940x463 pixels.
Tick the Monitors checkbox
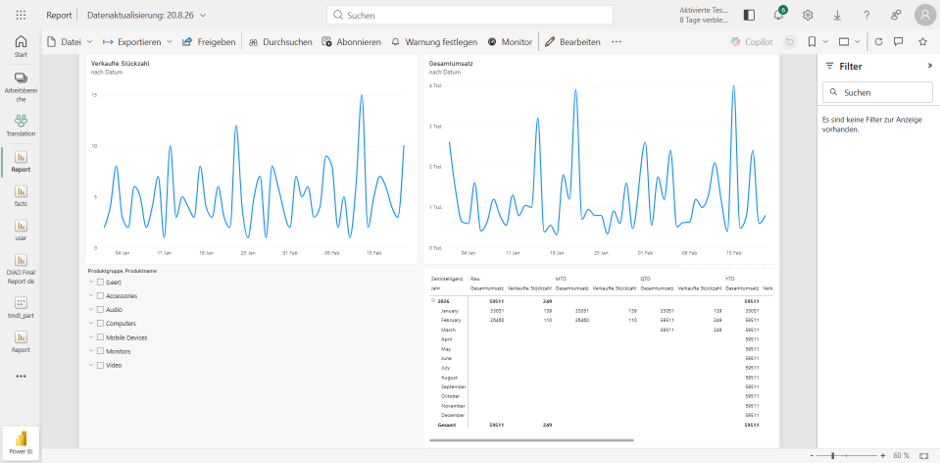pos(101,351)
